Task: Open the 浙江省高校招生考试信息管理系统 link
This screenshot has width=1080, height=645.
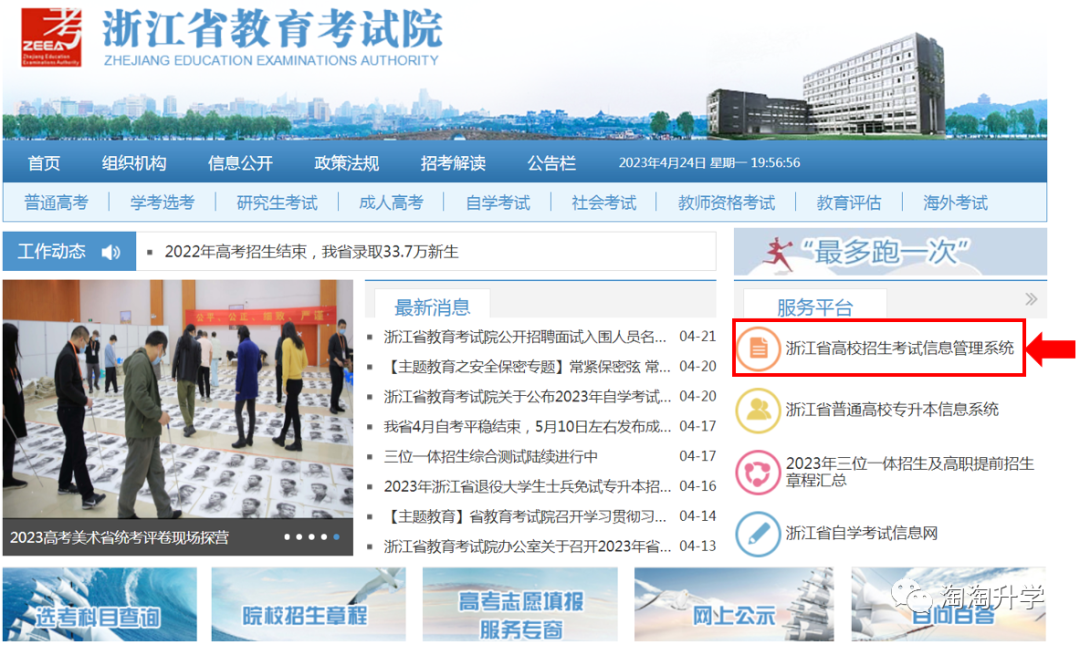Action: click(x=900, y=348)
